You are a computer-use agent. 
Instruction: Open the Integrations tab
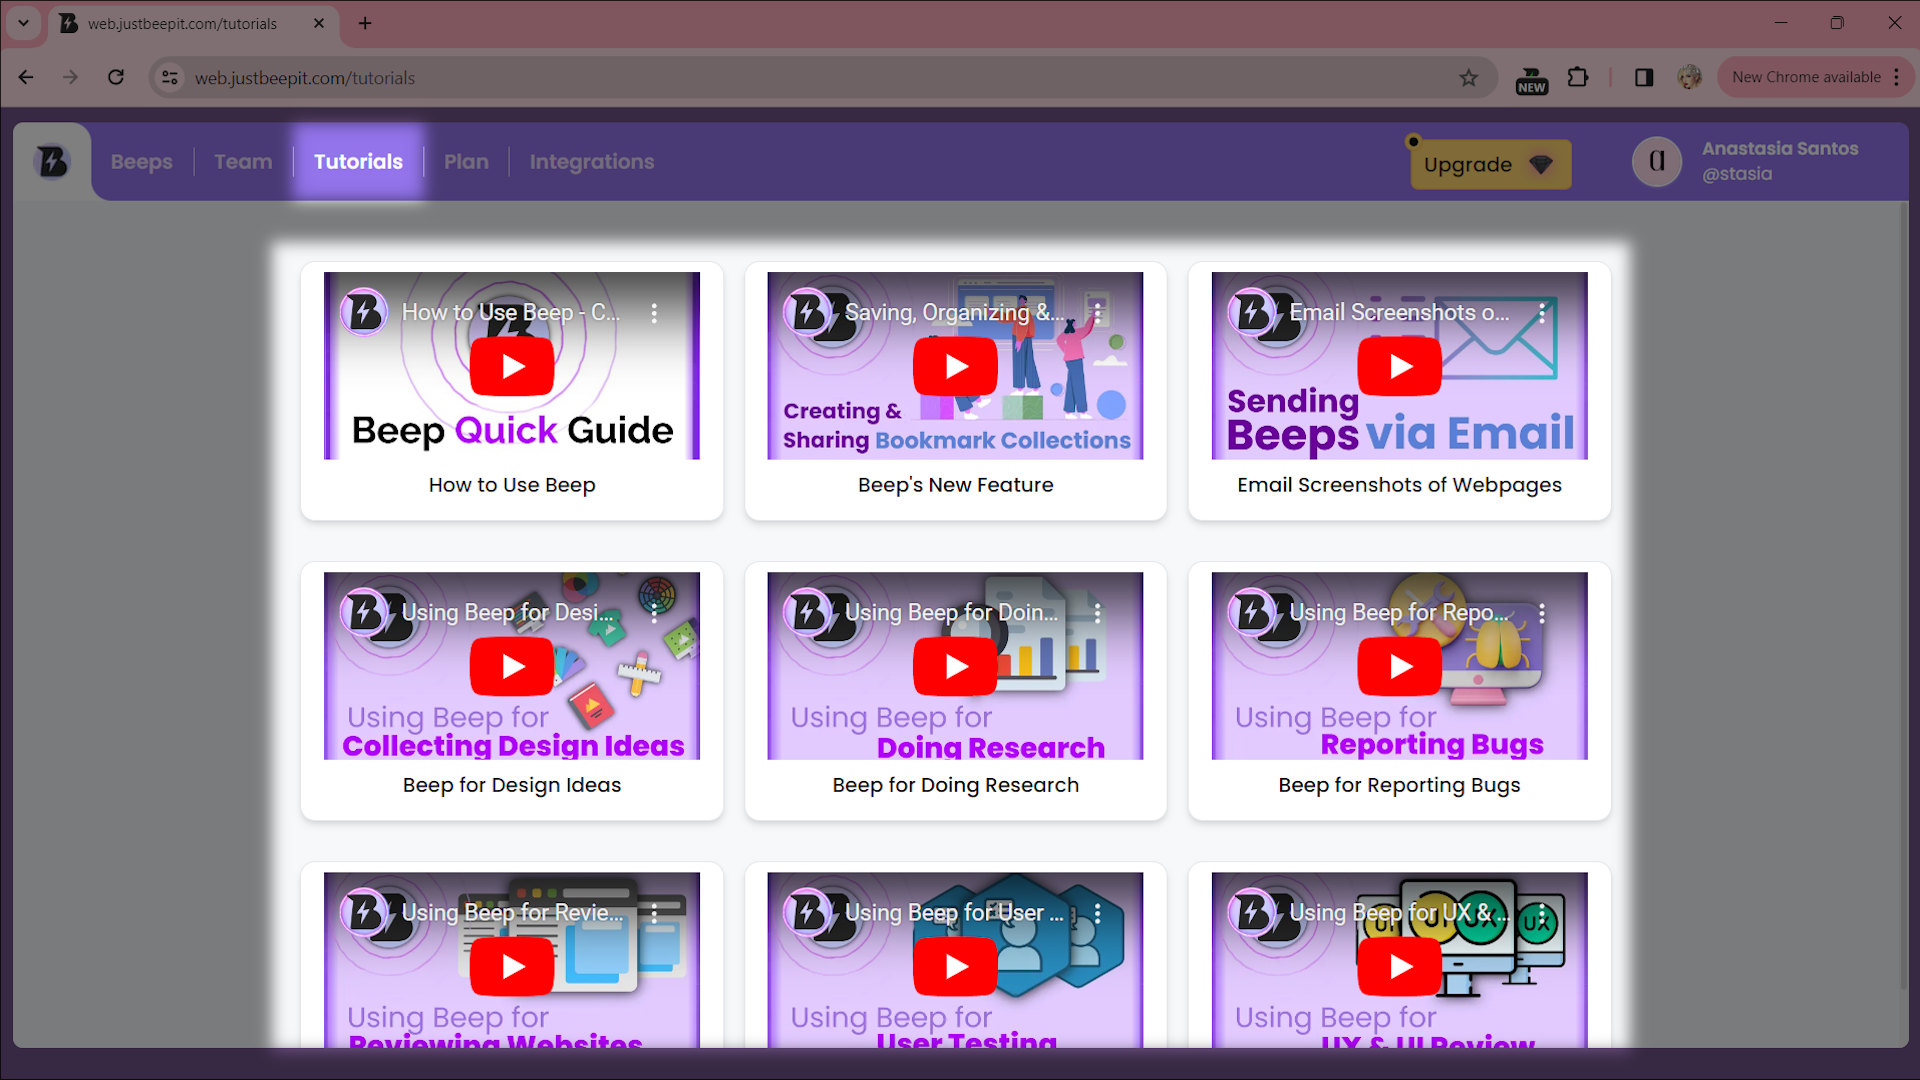pyautogui.click(x=592, y=162)
